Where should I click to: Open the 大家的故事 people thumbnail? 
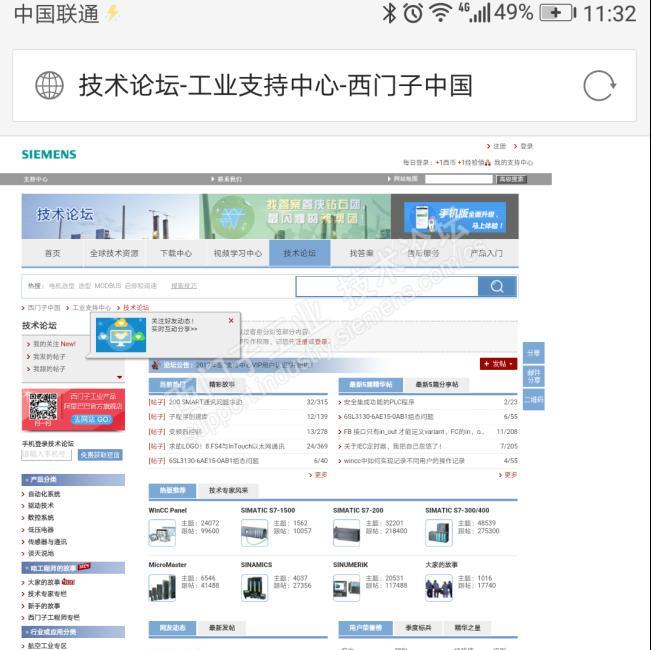(x=439, y=588)
